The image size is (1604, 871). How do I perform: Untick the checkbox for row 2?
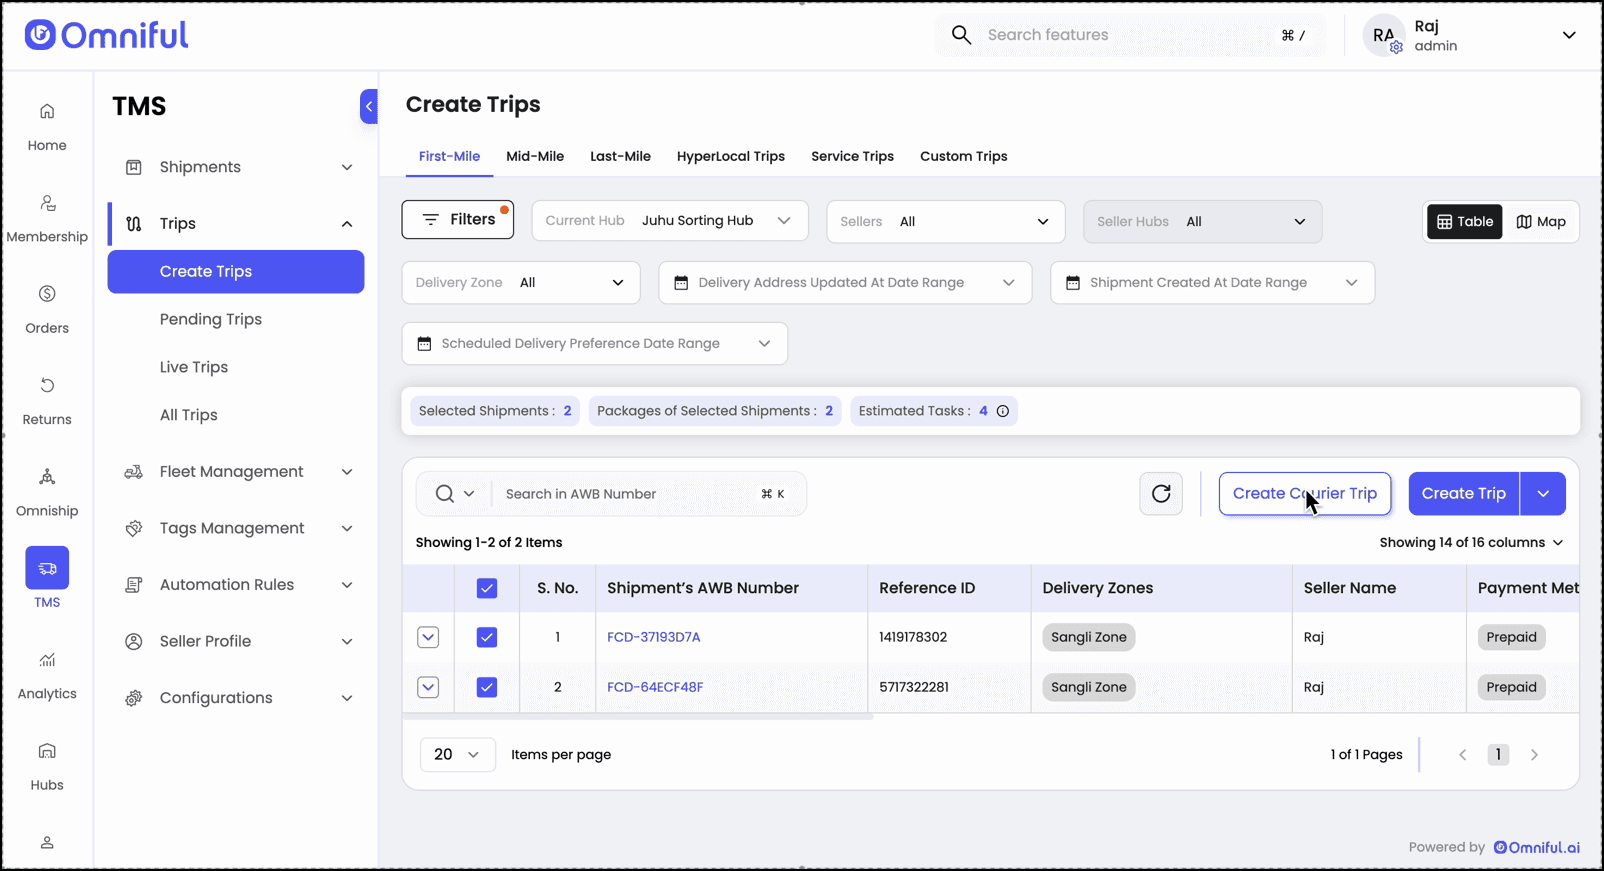pos(487,687)
